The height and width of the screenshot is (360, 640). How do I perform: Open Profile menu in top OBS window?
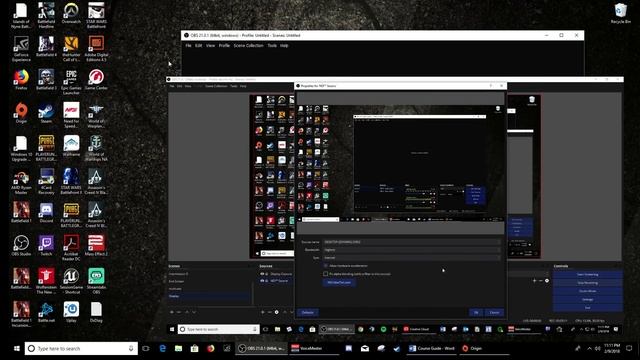click(224, 46)
